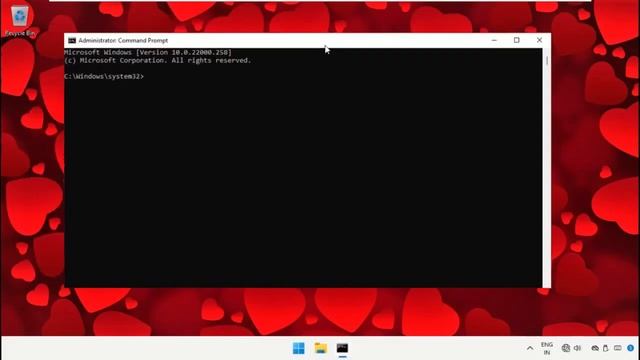
Task: Open File Explorer from the taskbar
Action: click(321, 348)
